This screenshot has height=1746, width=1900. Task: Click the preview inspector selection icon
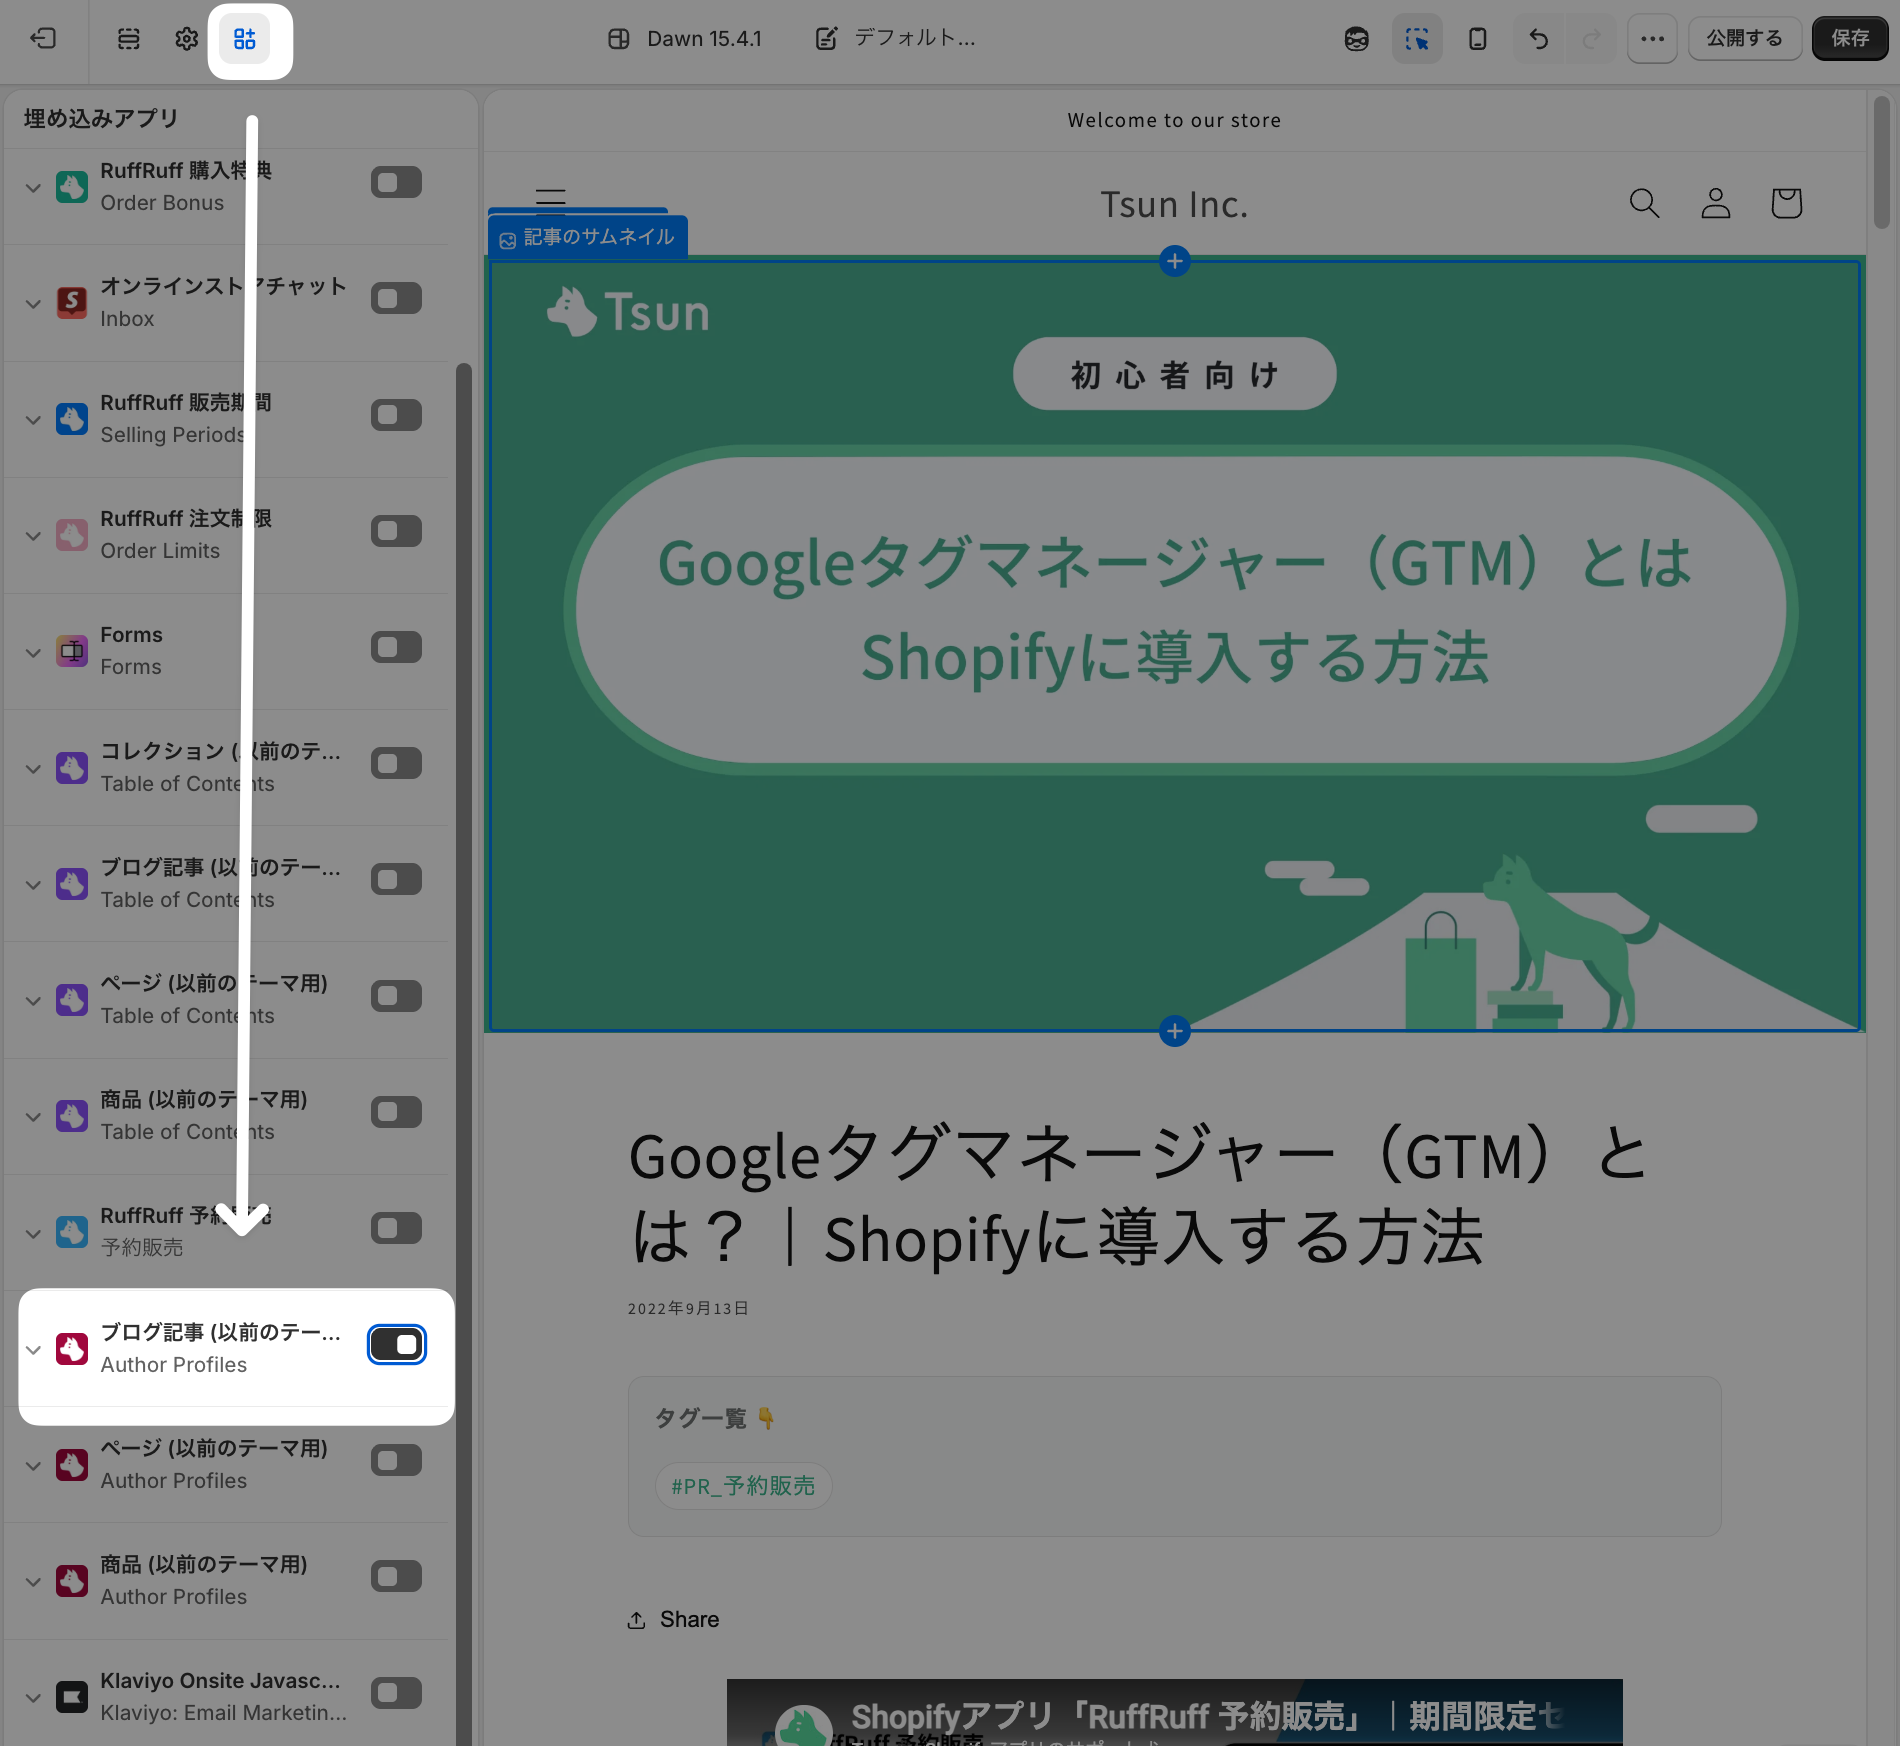tap(1417, 39)
